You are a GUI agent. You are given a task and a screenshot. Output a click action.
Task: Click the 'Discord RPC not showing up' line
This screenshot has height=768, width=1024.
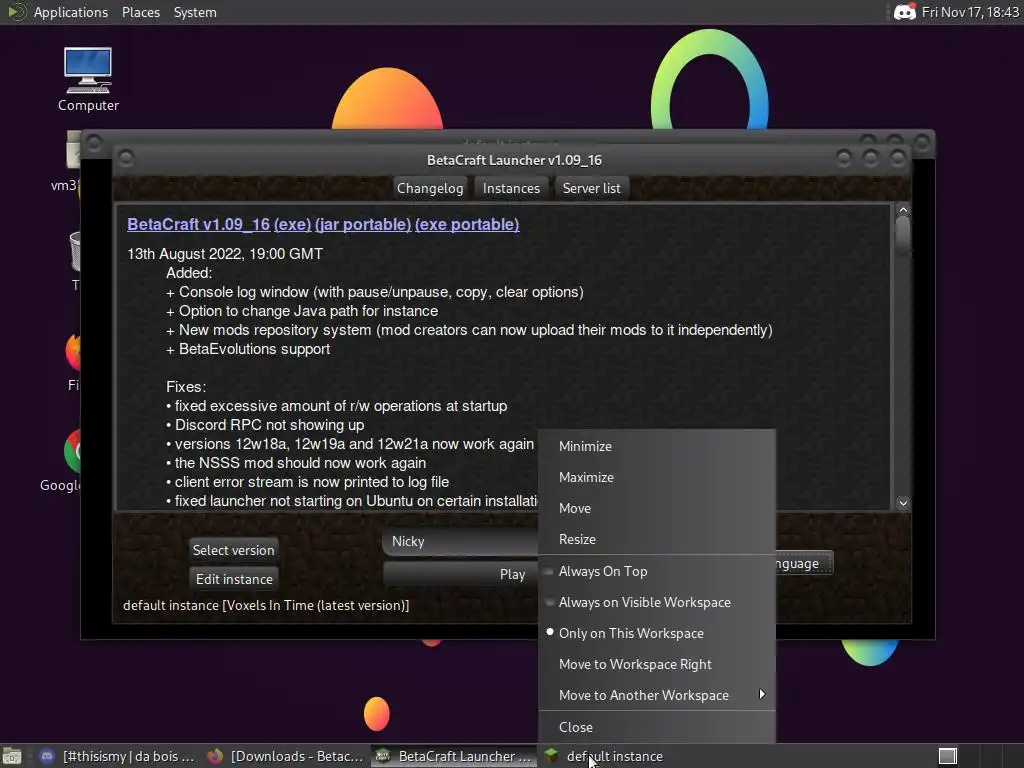(265, 425)
